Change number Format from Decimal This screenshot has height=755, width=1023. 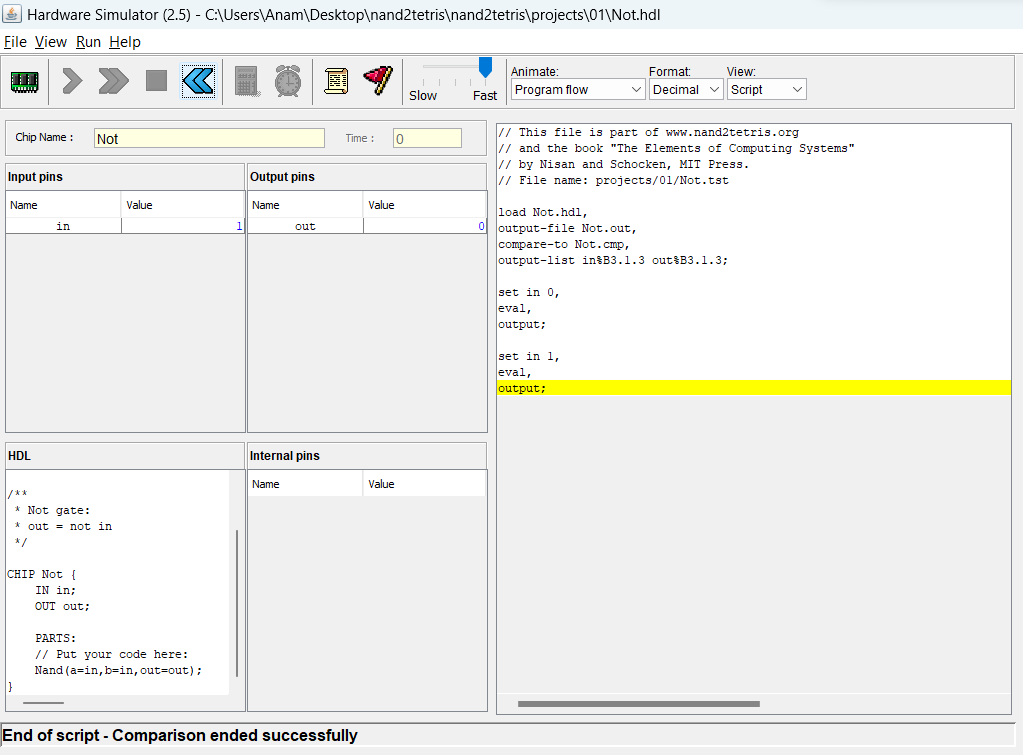point(686,89)
